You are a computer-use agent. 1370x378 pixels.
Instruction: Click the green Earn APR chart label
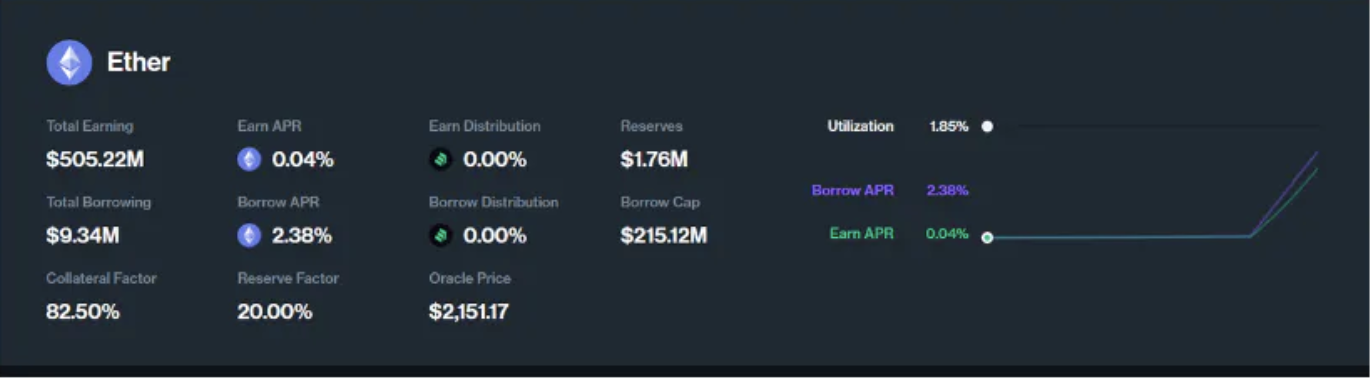[862, 234]
